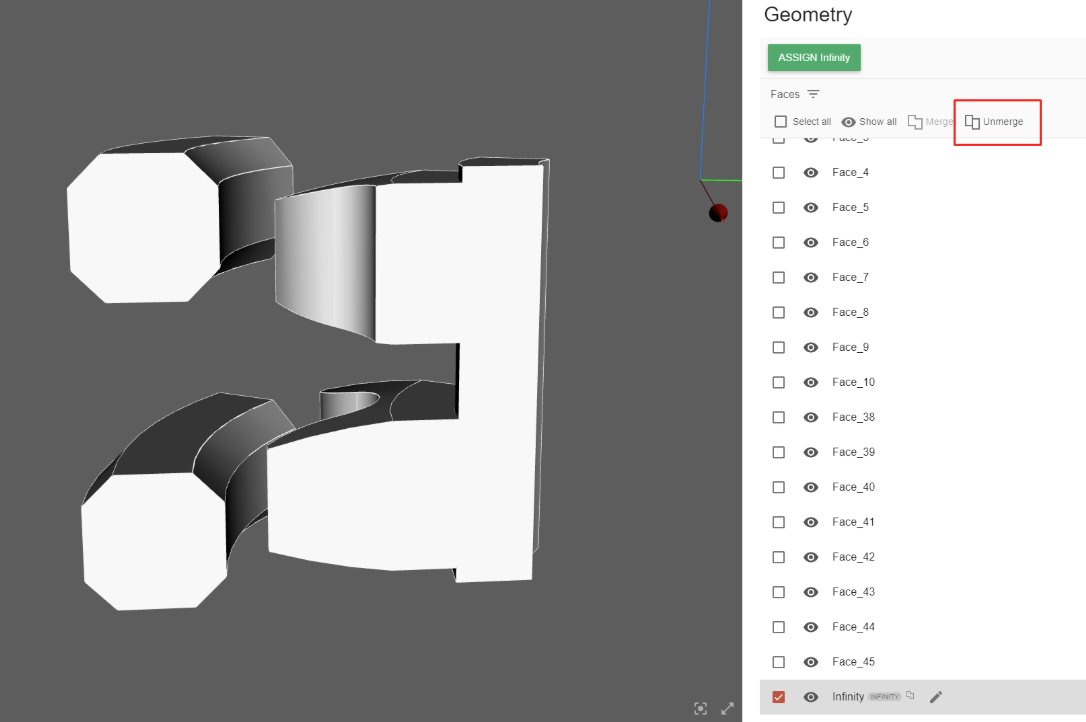Hide Face_5 using its eye icon
This screenshot has height=722, width=1086.
811,207
